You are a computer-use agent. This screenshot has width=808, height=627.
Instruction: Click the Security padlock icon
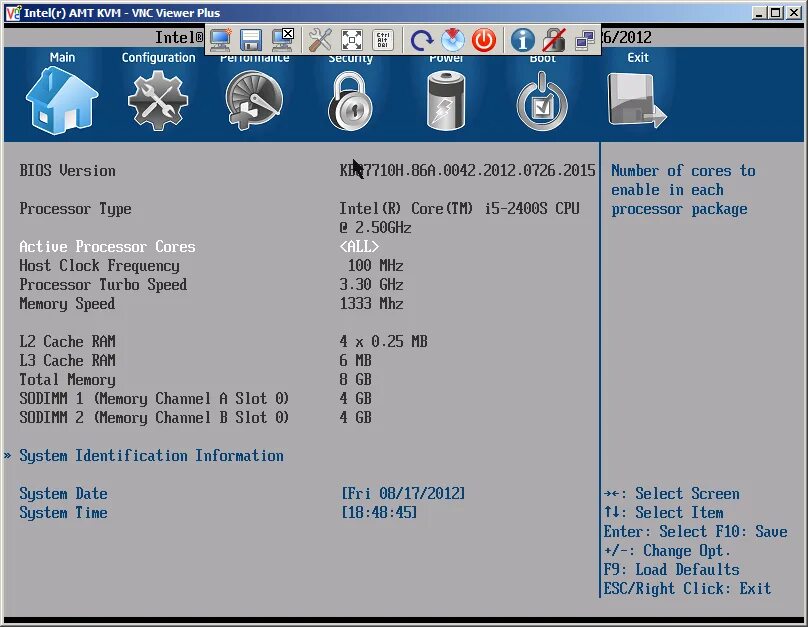[x=350, y=100]
